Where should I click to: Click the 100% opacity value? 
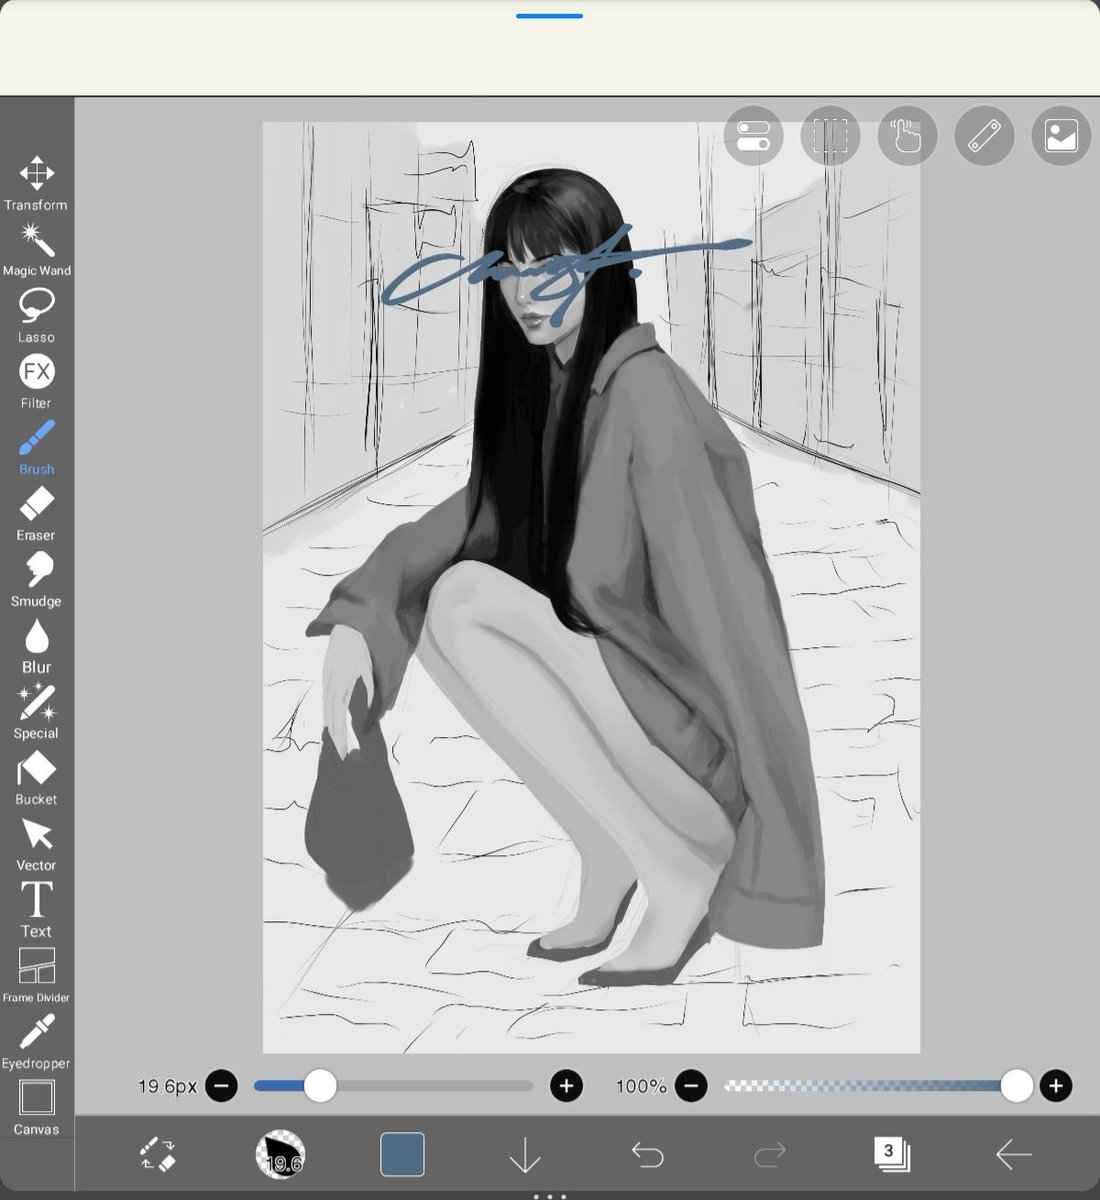pos(641,1086)
